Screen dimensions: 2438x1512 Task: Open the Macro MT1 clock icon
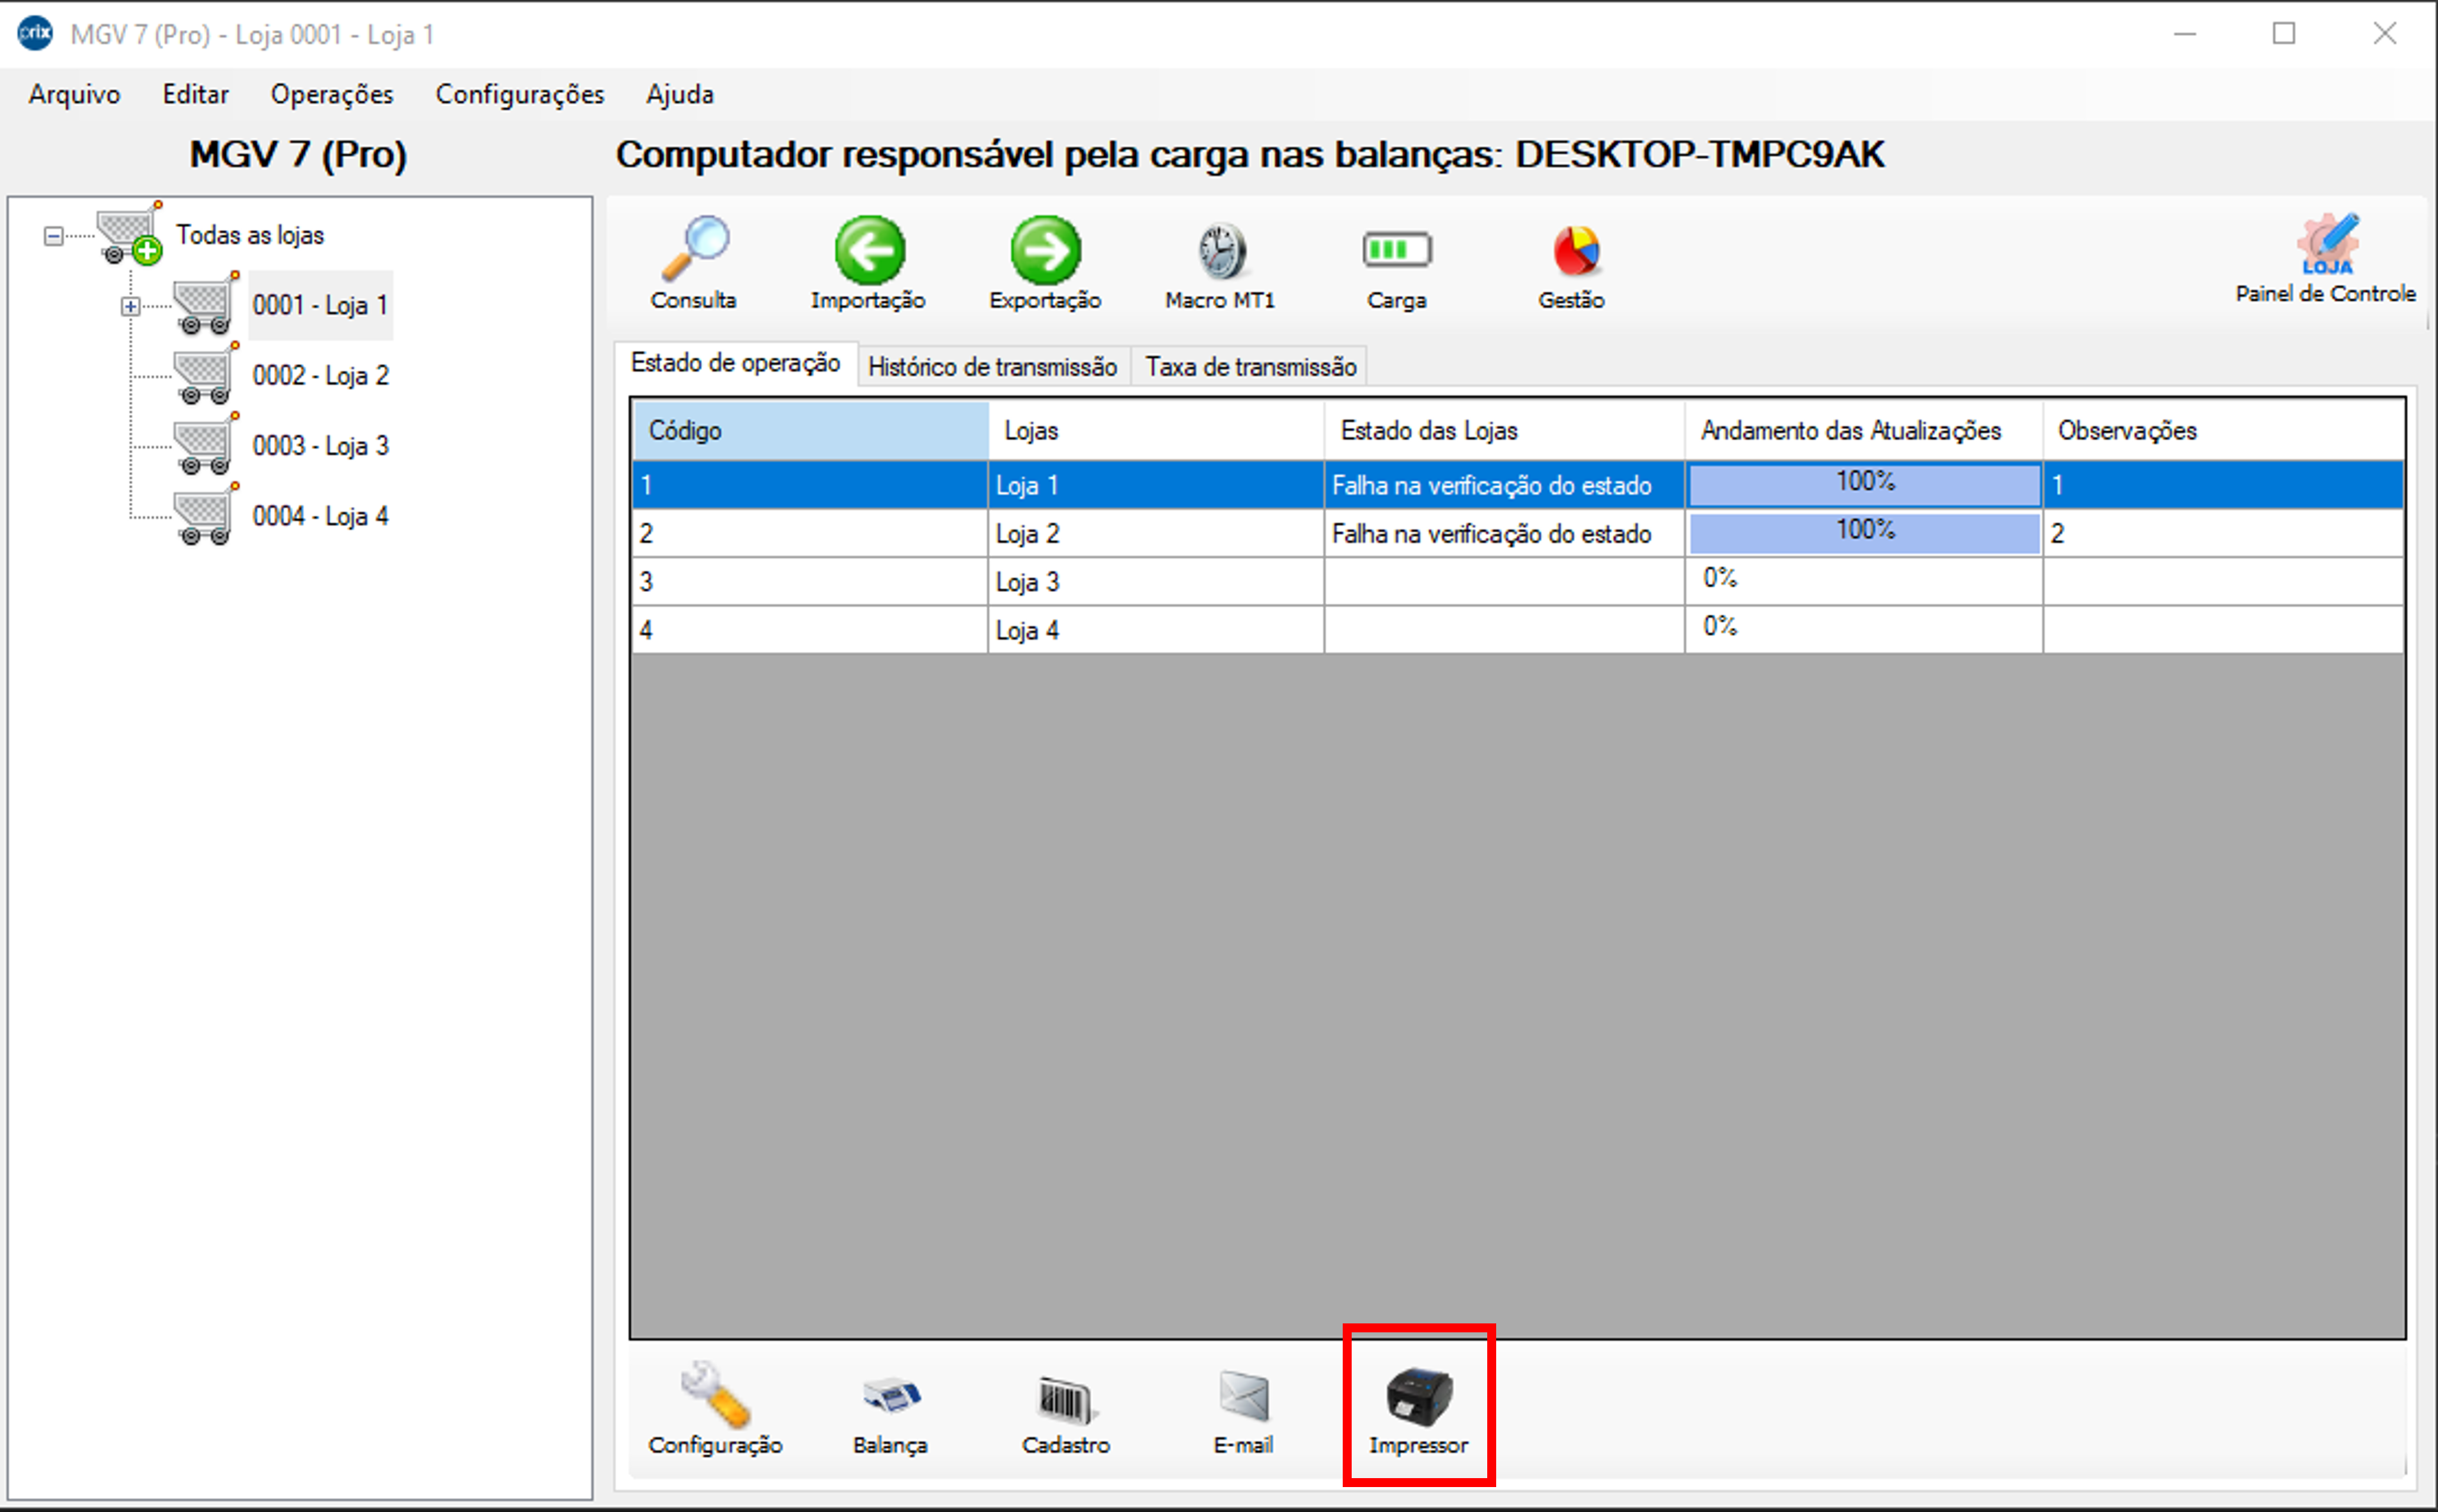click(1221, 251)
